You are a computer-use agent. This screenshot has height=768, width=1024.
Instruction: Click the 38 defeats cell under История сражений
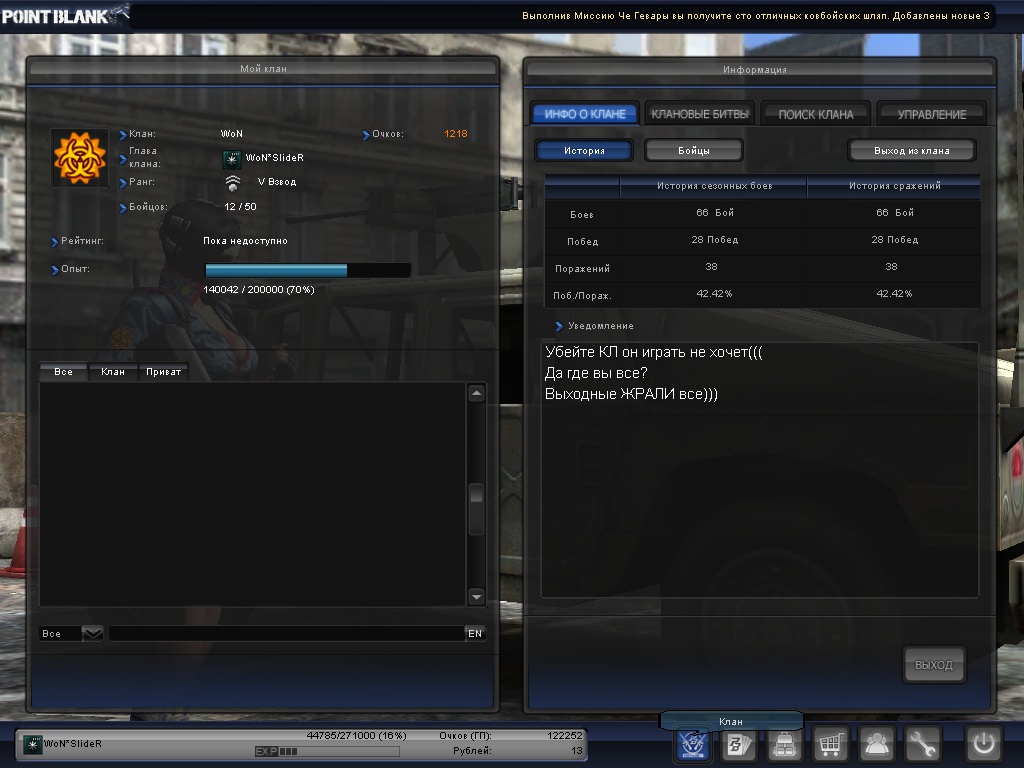(x=891, y=266)
